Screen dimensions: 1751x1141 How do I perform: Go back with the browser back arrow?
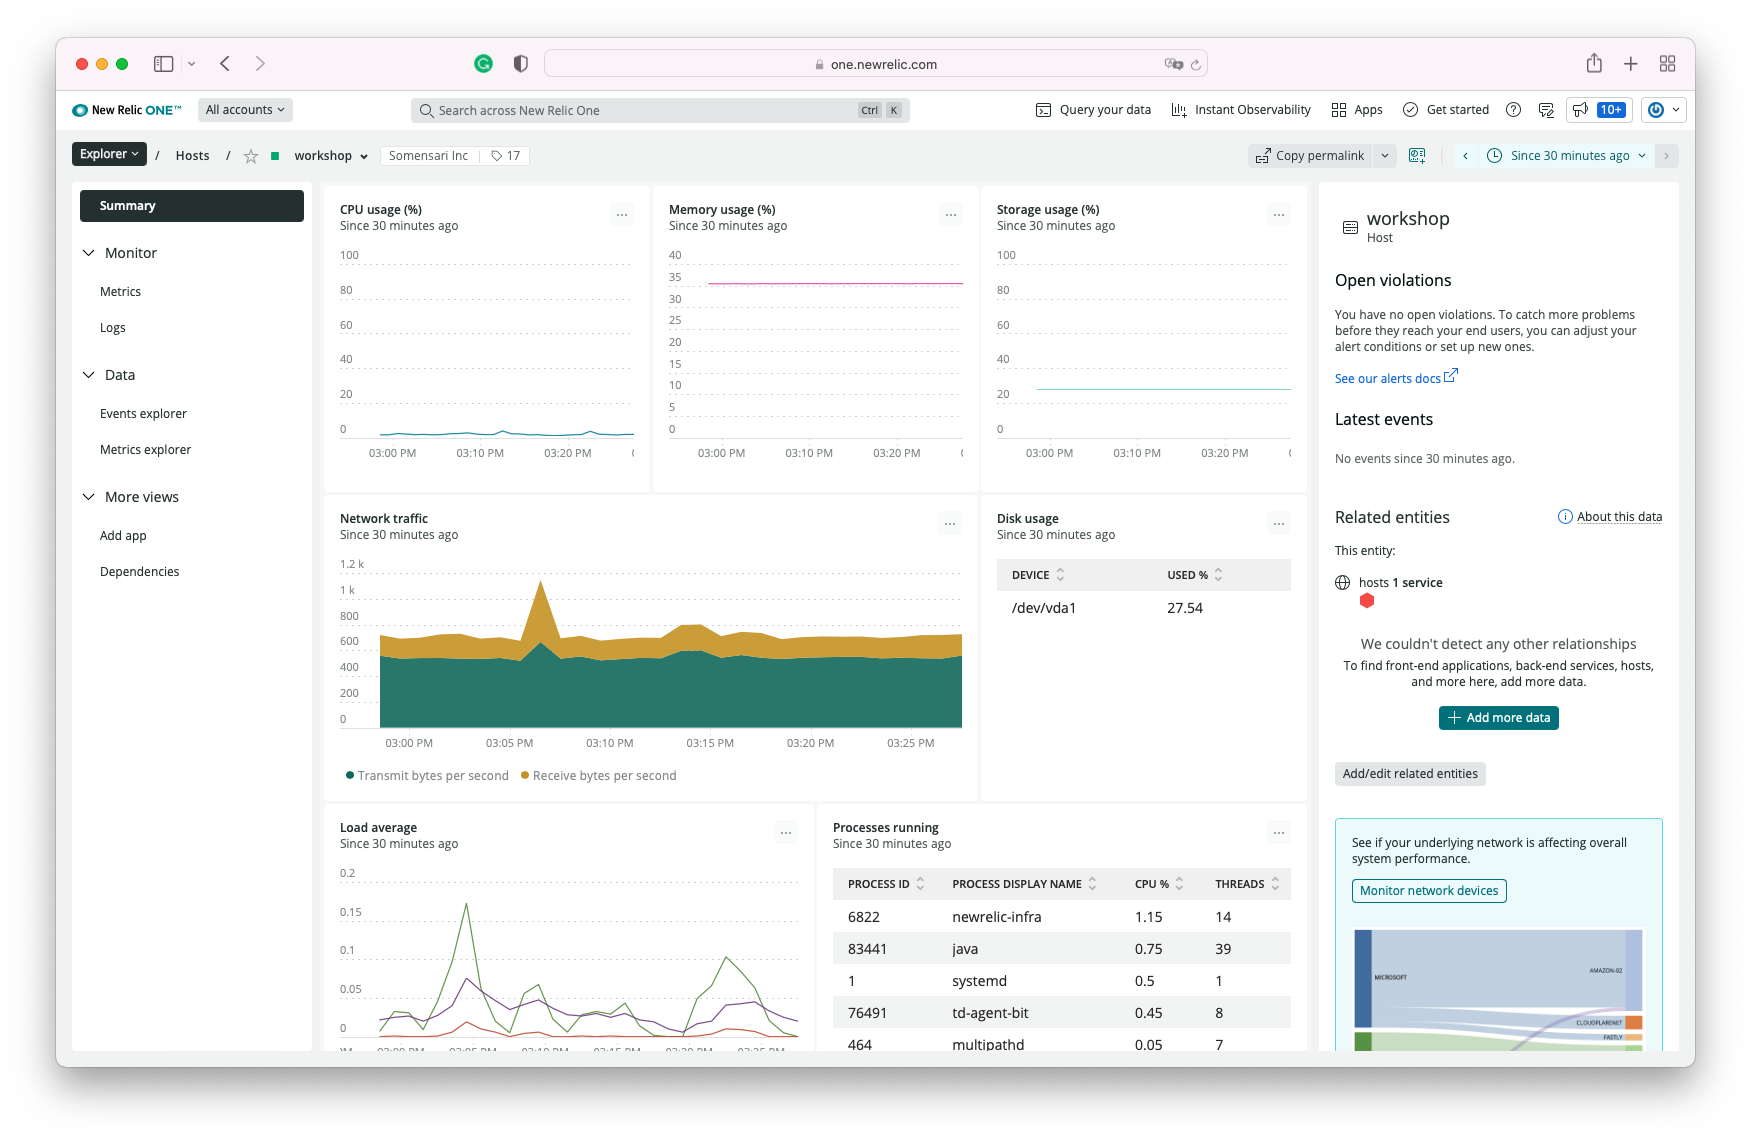[225, 64]
